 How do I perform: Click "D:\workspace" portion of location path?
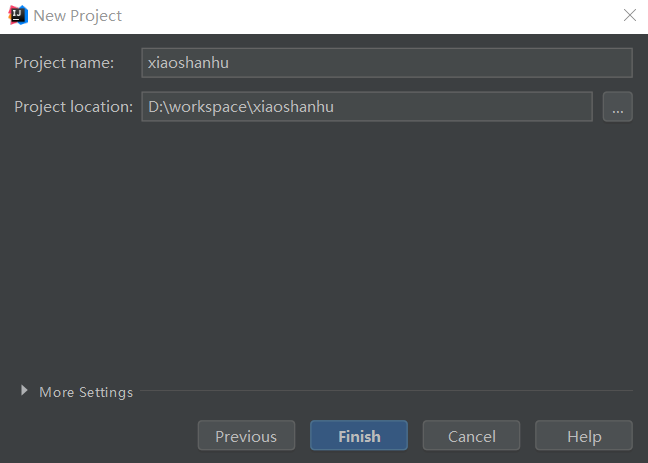(x=196, y=107)
